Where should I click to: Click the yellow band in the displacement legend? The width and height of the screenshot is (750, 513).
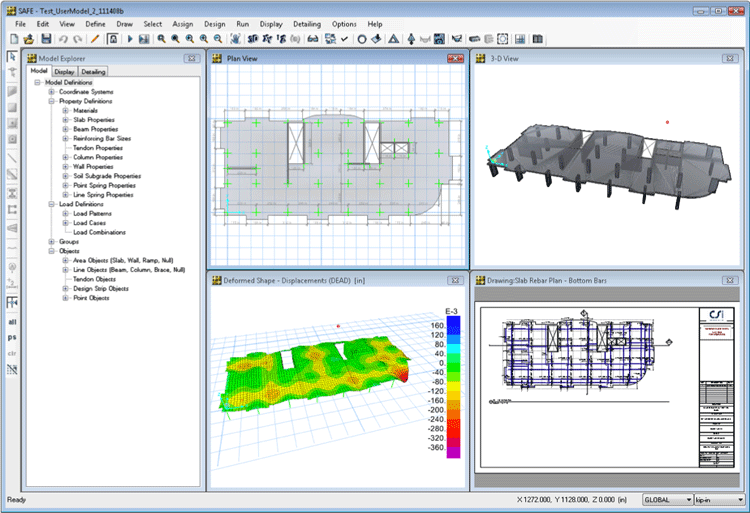[453, 386]
